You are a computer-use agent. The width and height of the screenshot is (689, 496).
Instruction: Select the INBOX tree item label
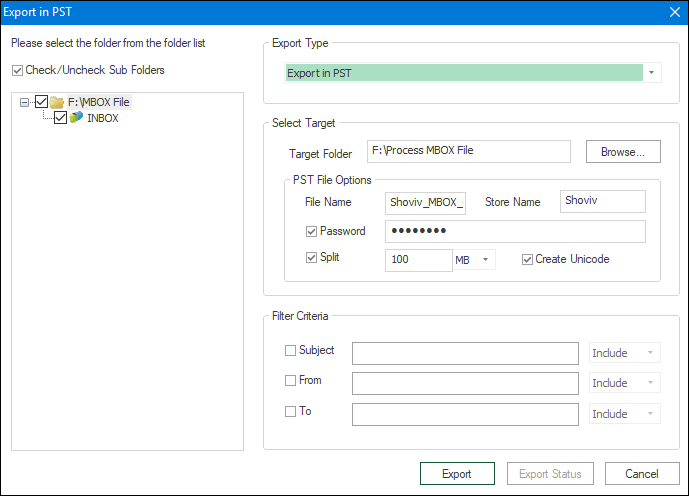(103, 118)
